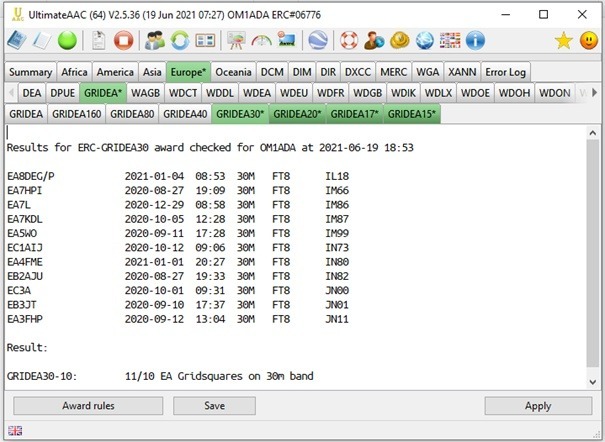
Task: Open the chart presentation board icon
Action: [x=236, y=40]
